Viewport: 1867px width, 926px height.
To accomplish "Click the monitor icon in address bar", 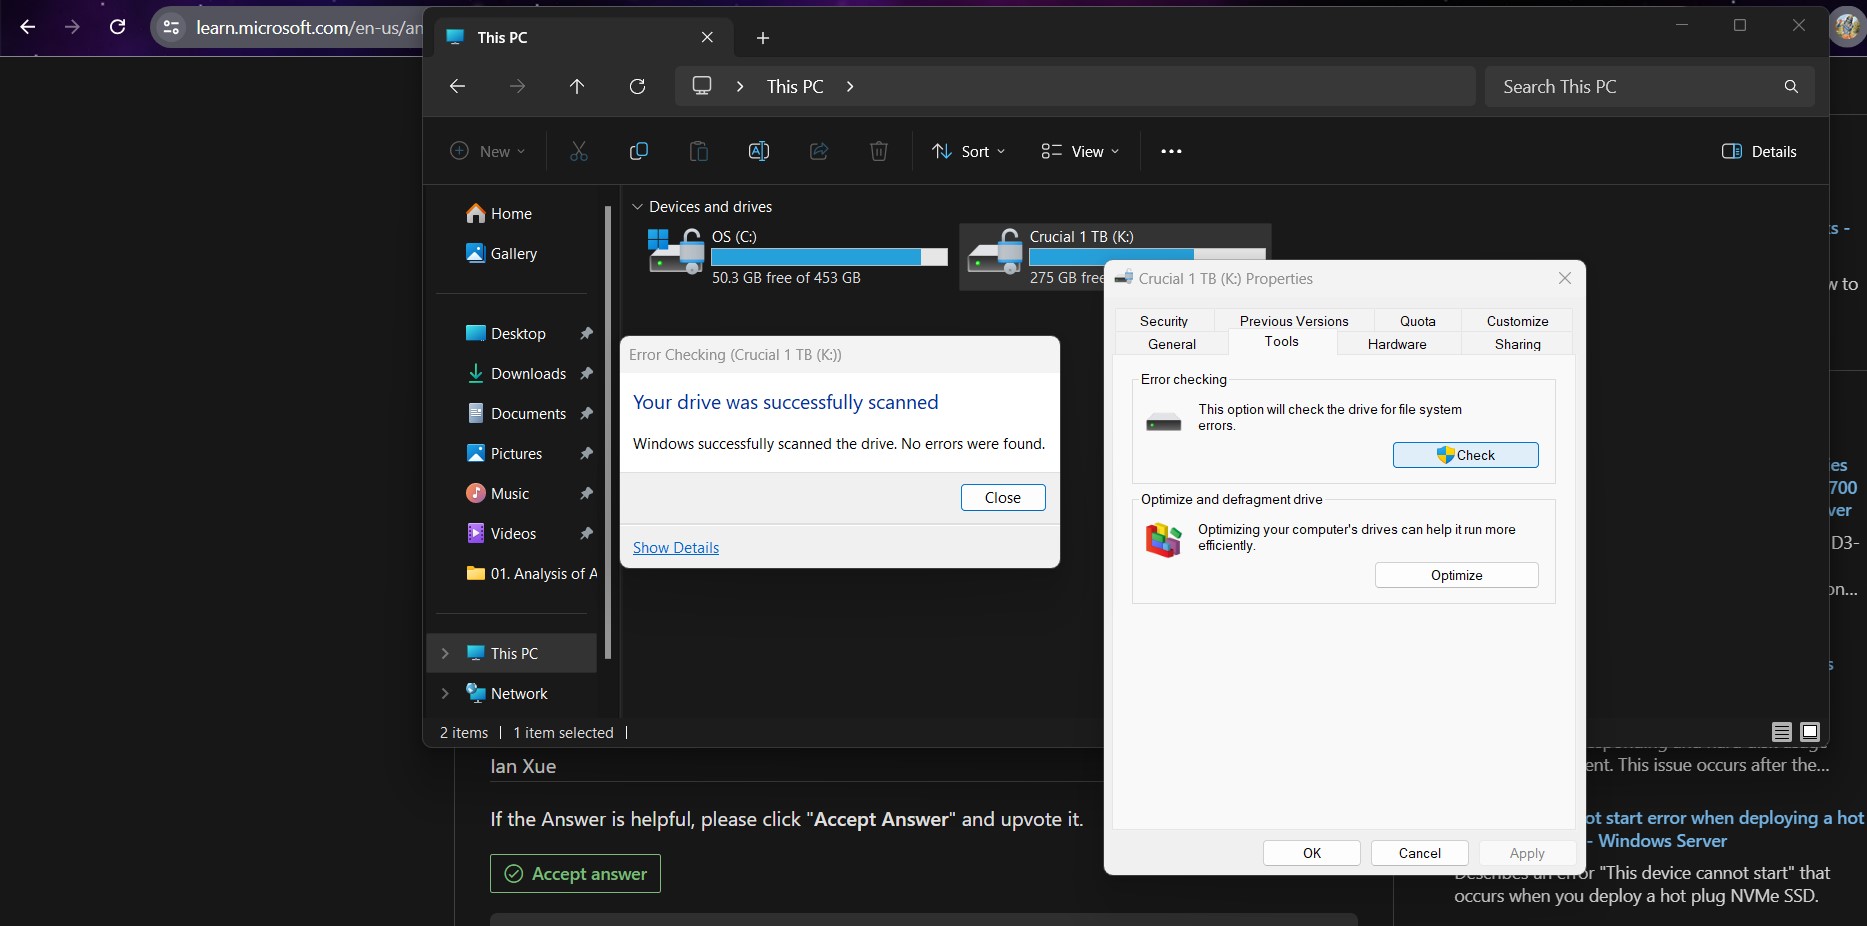I will click(x=702, y=86).
